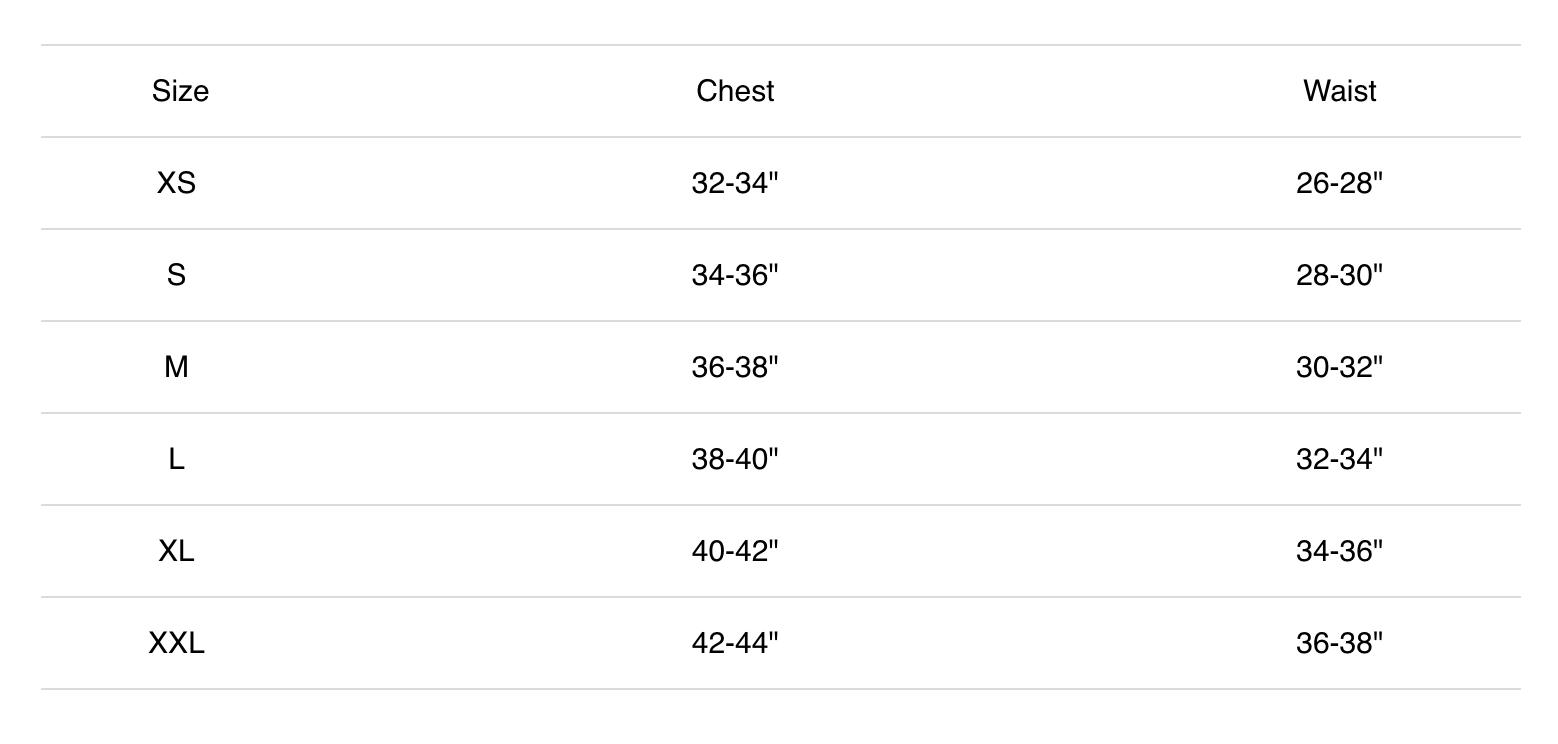Select the M size cell
This screenshot has width=1558, height=744.
click(x=176, y=367)
